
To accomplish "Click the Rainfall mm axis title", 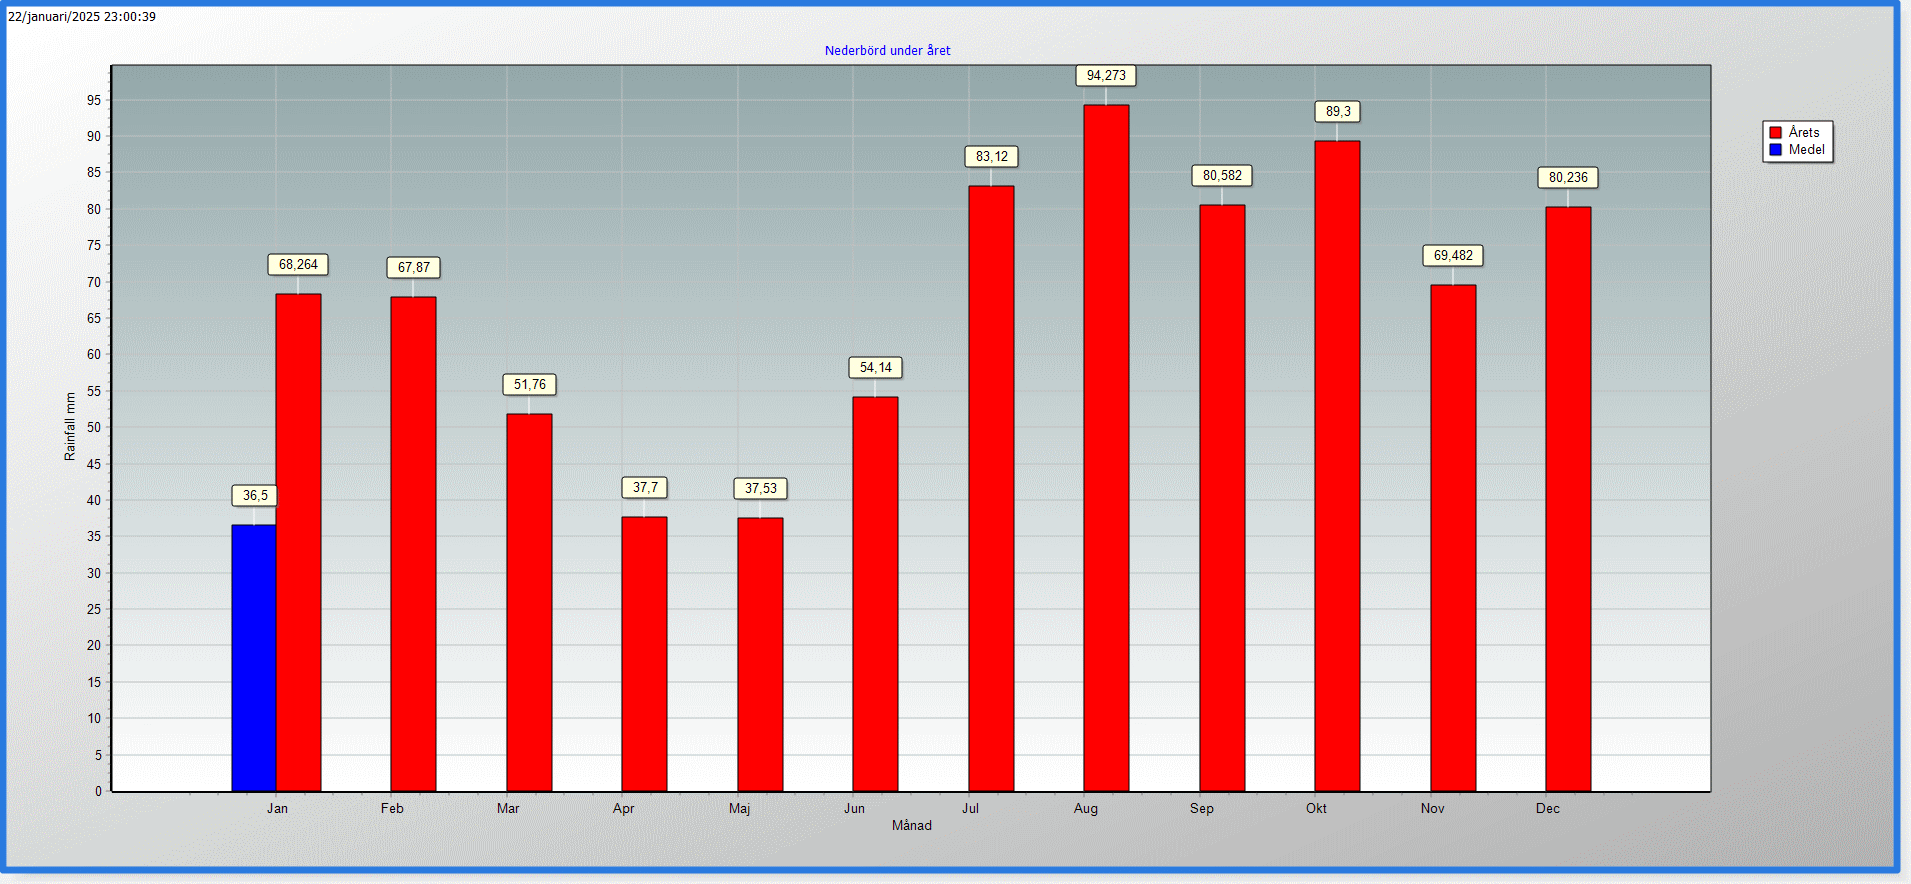I will pyautogui.click(x=70, y=426).
